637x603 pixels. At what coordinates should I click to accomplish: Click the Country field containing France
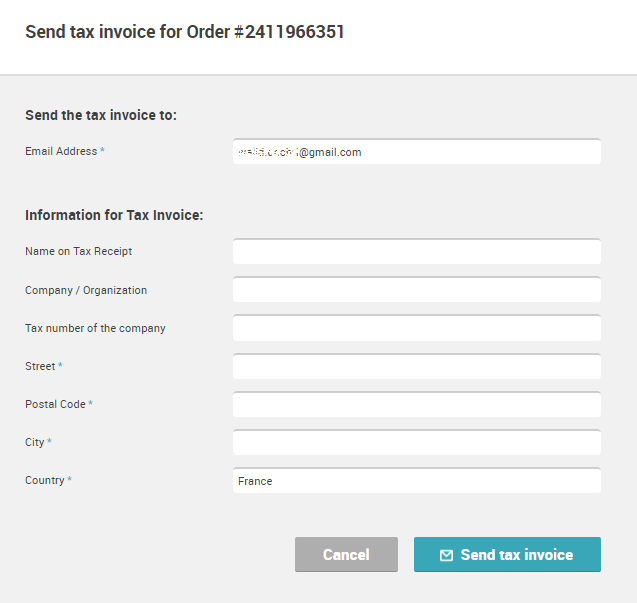(x=416, y=481)
